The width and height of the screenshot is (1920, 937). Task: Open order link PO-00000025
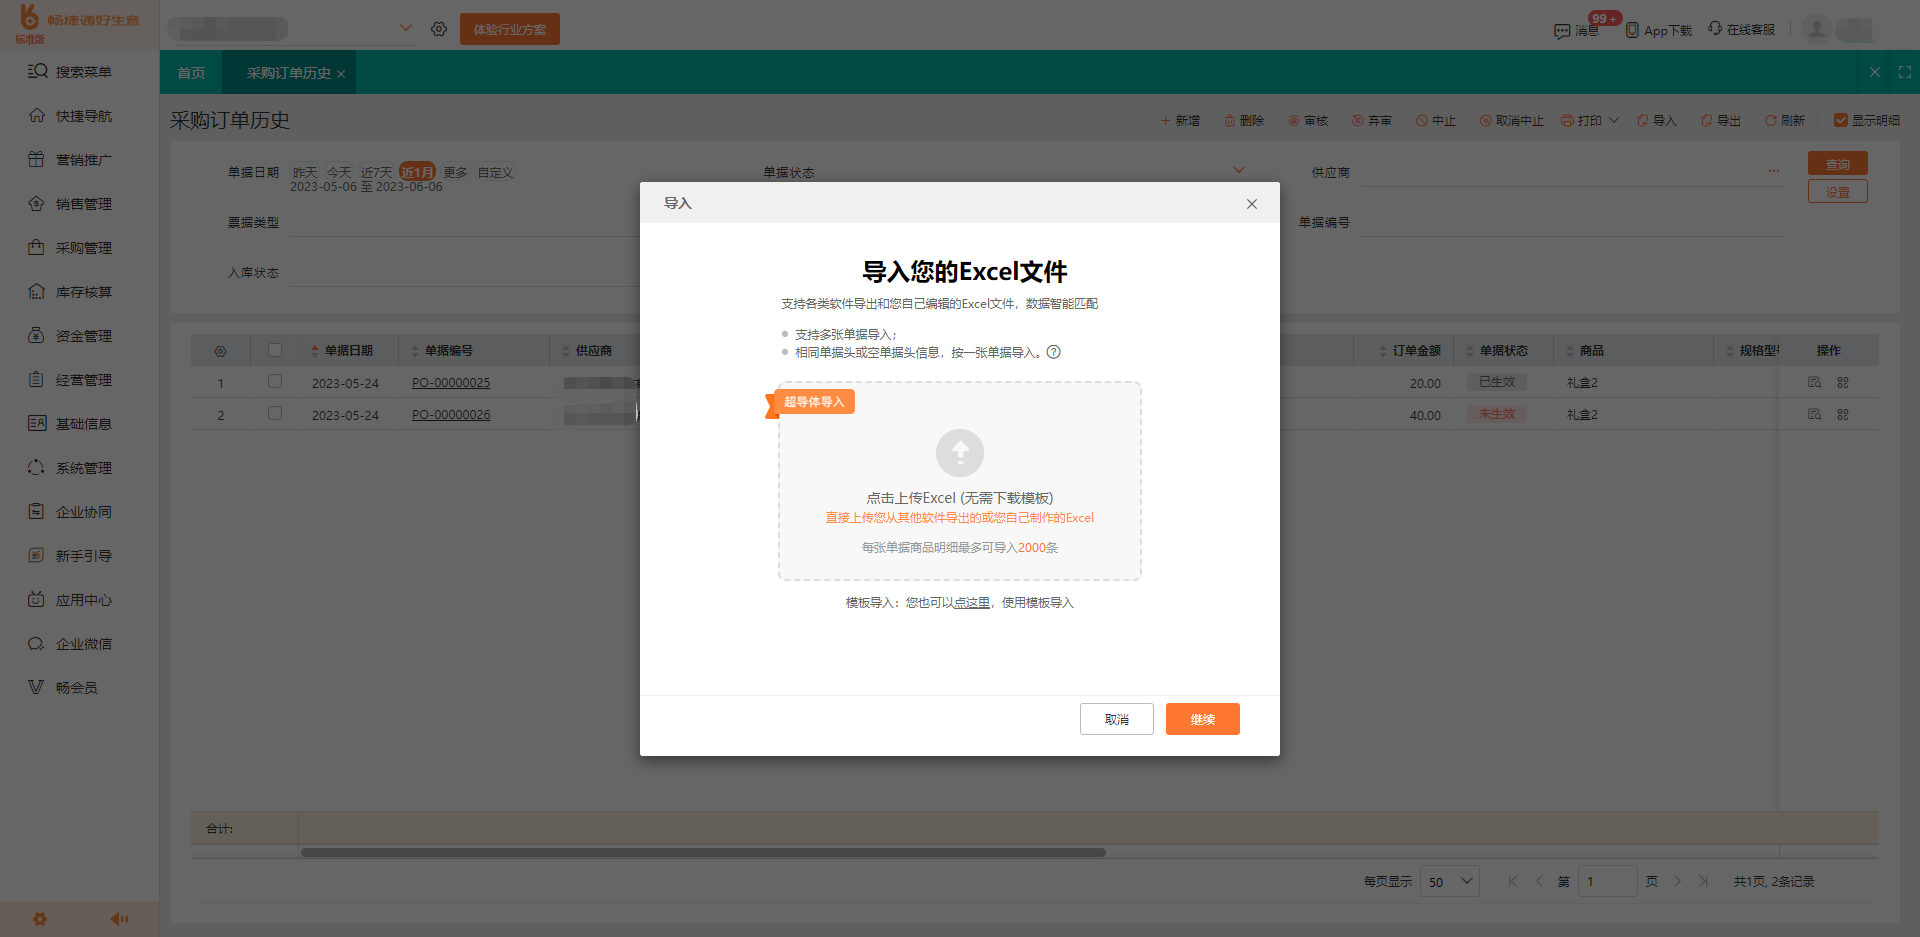(x=450, y=382)
